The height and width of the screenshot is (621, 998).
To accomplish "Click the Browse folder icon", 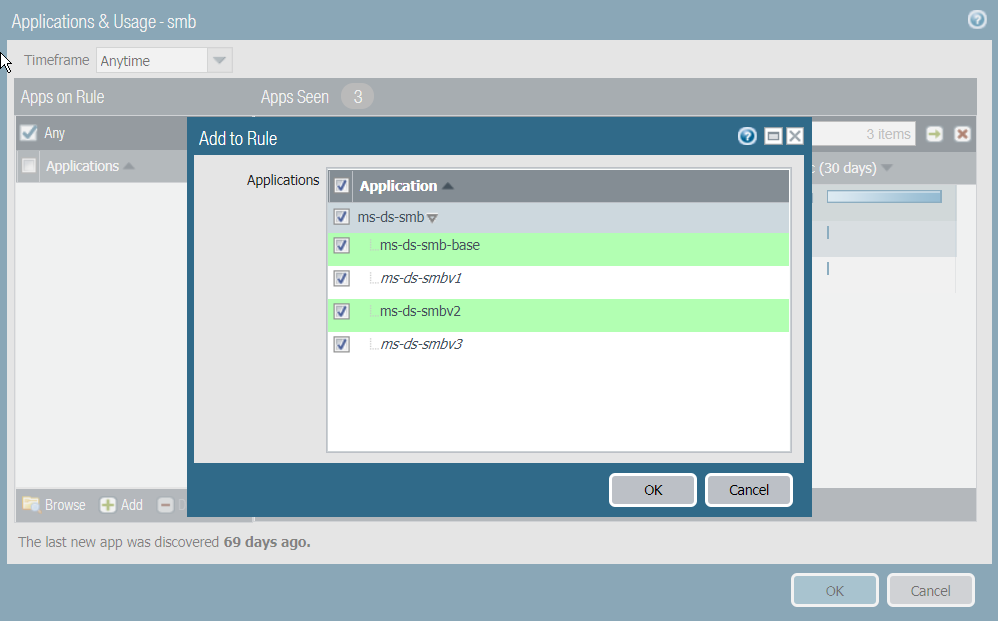I will coord(31,505).
